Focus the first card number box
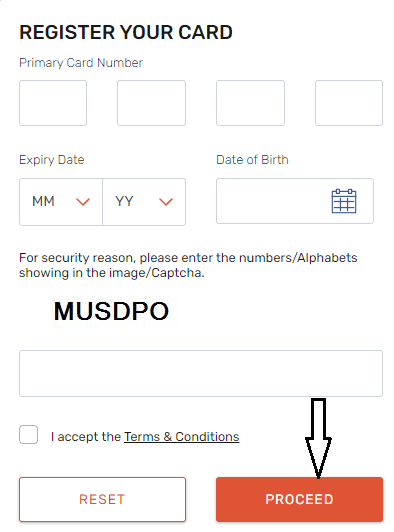 click(x=53, y=103)
